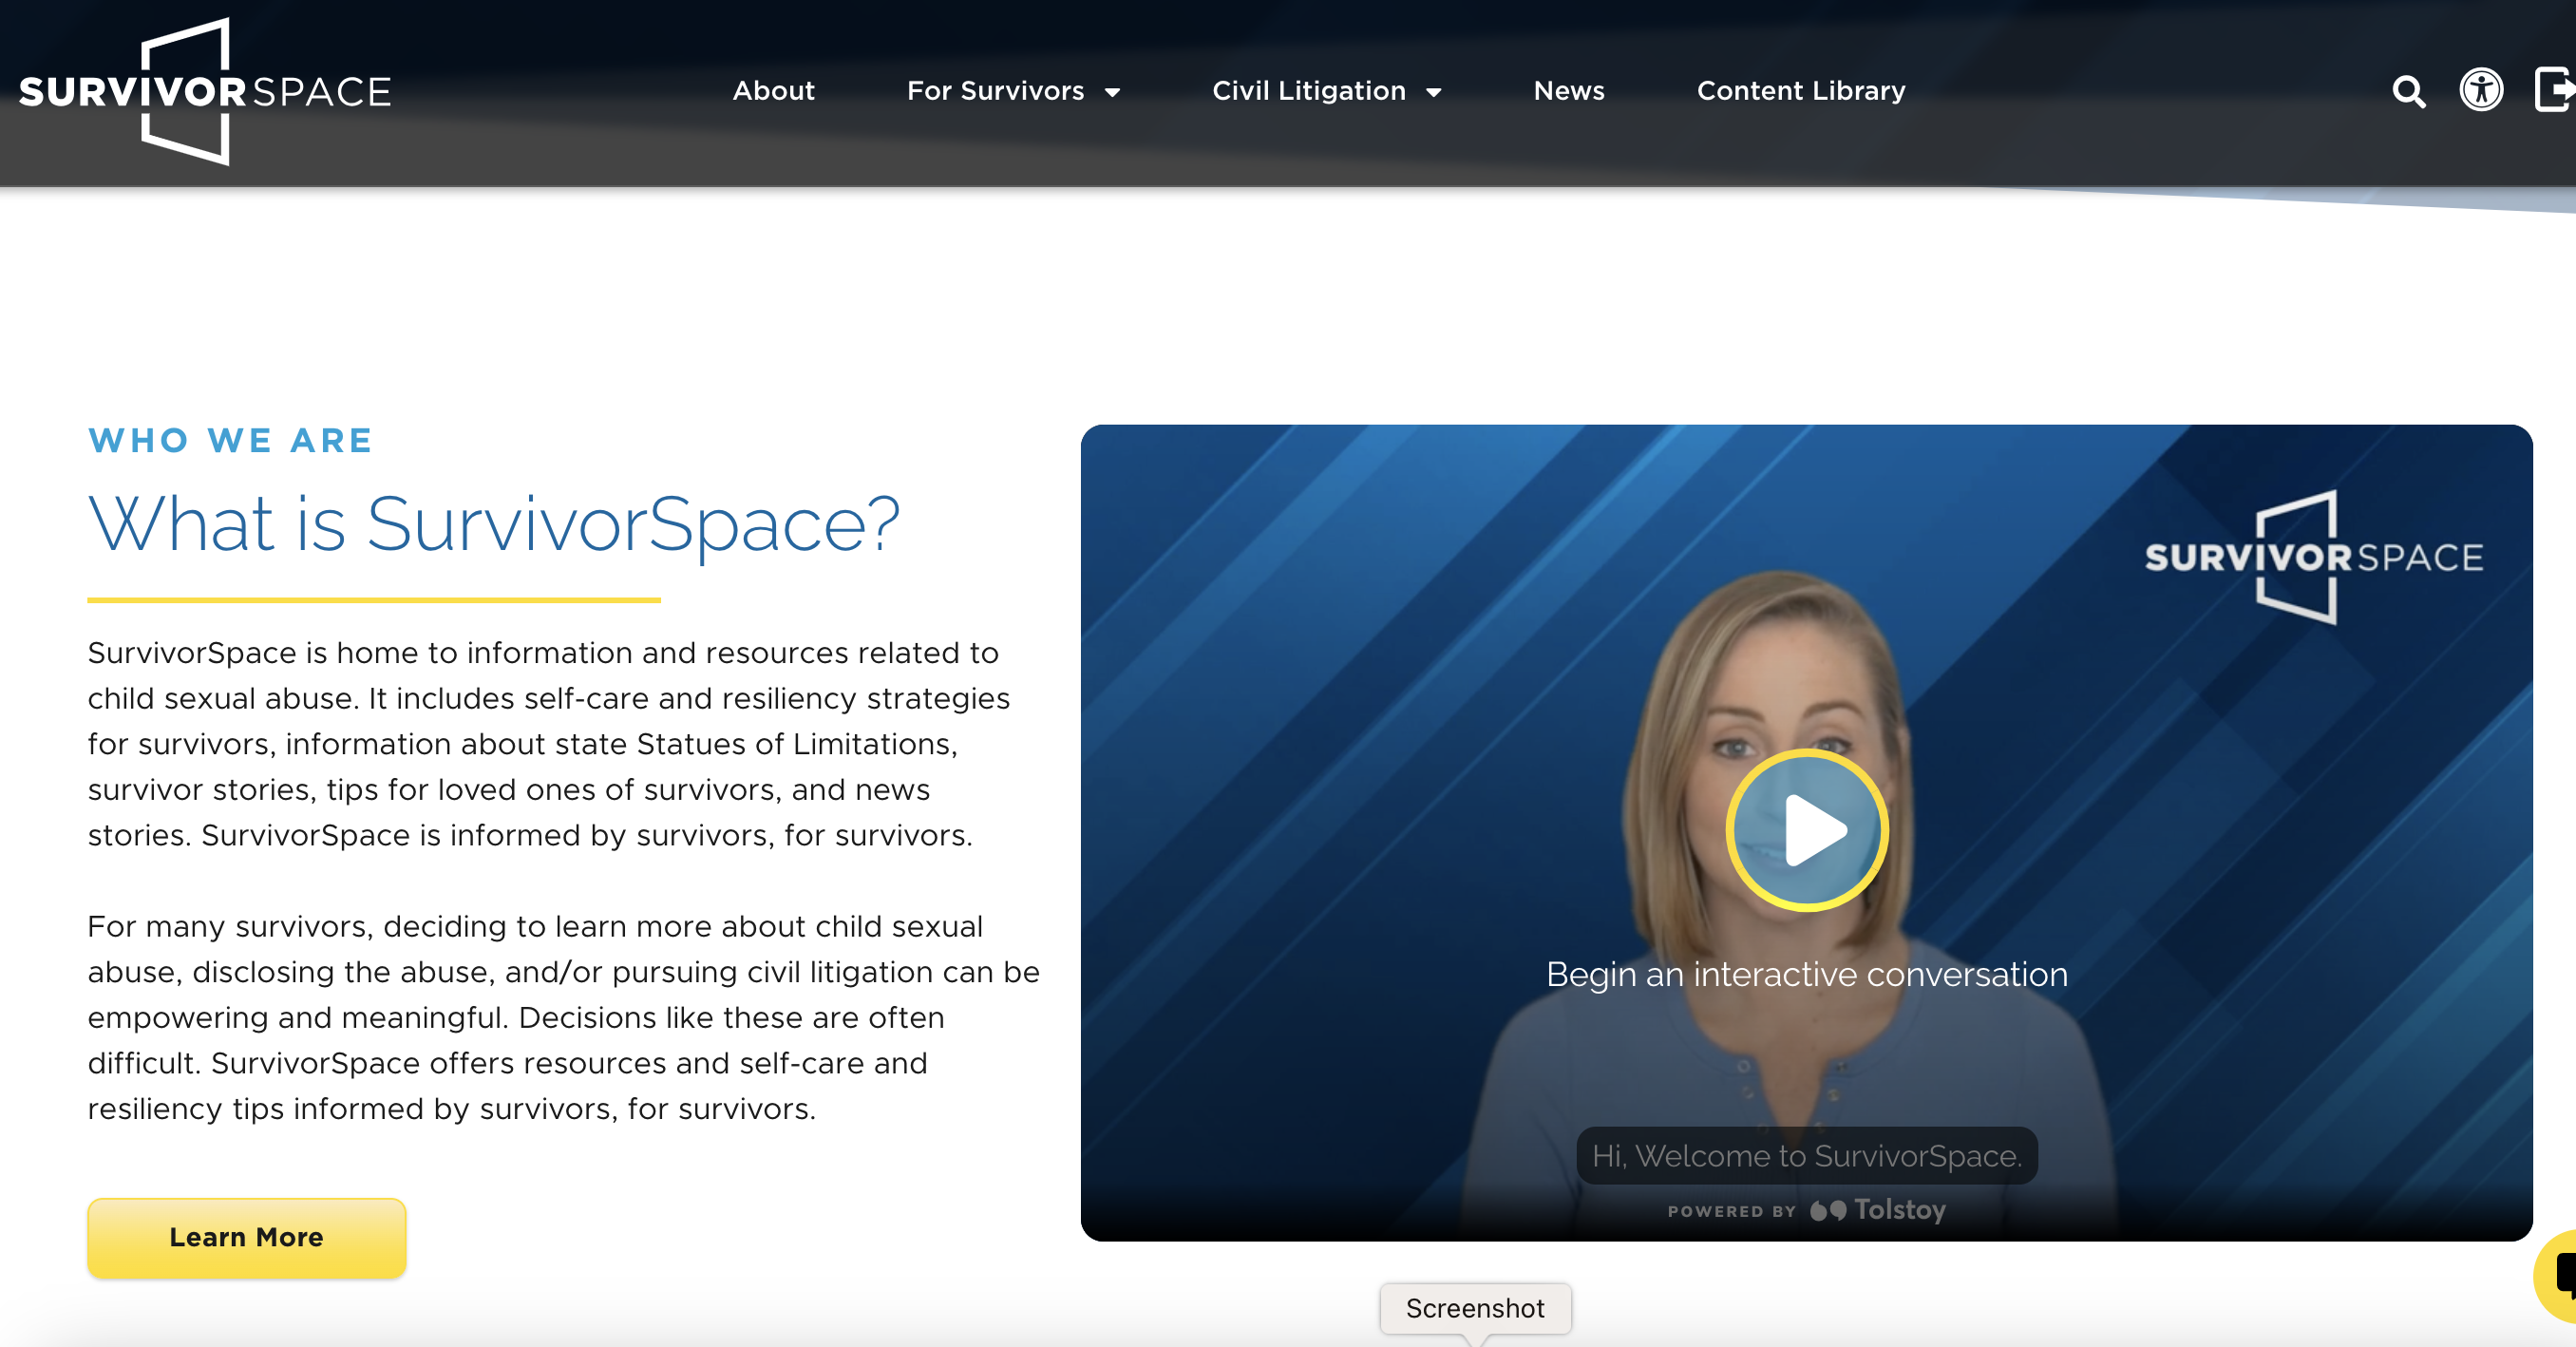The image size is (2576, 1347).
Task: Click the Begin an interactive conversation text
Action: click(x=1806, y=974)
